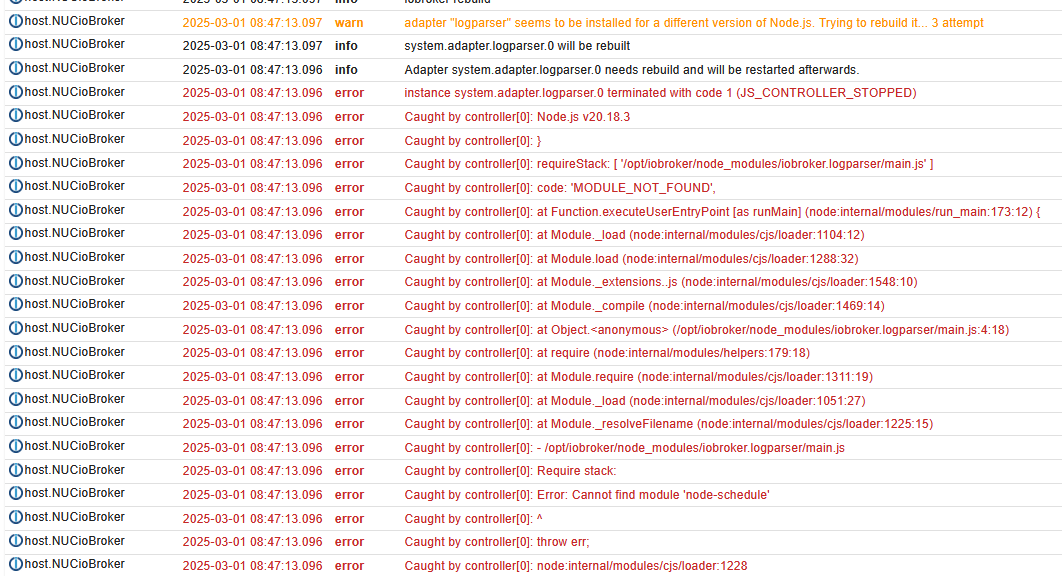Click host icon on 'will be rebuilt' row

click(x=16, y=44)
